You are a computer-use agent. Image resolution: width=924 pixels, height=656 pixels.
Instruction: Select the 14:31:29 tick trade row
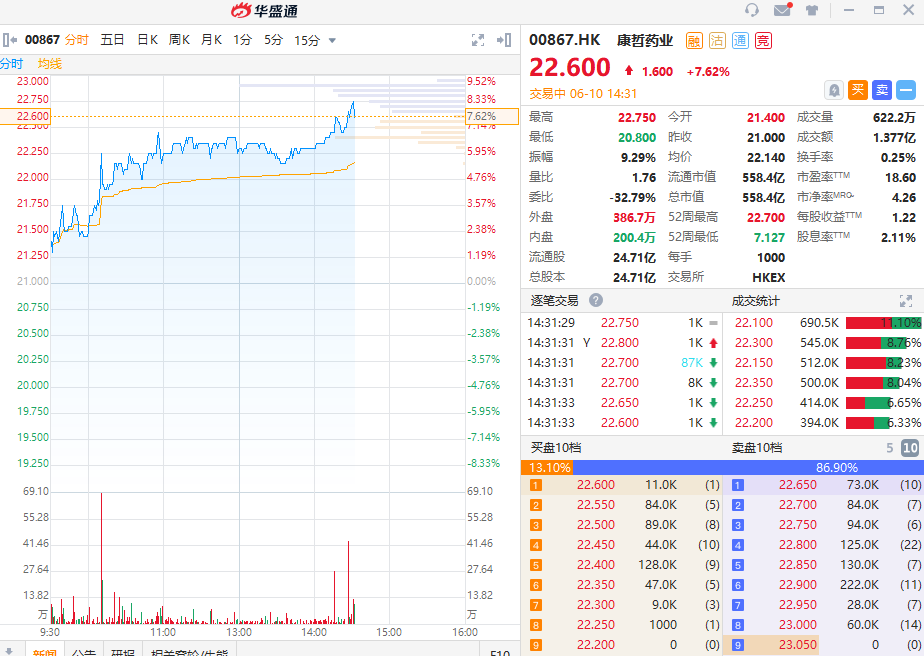point(622,323)
